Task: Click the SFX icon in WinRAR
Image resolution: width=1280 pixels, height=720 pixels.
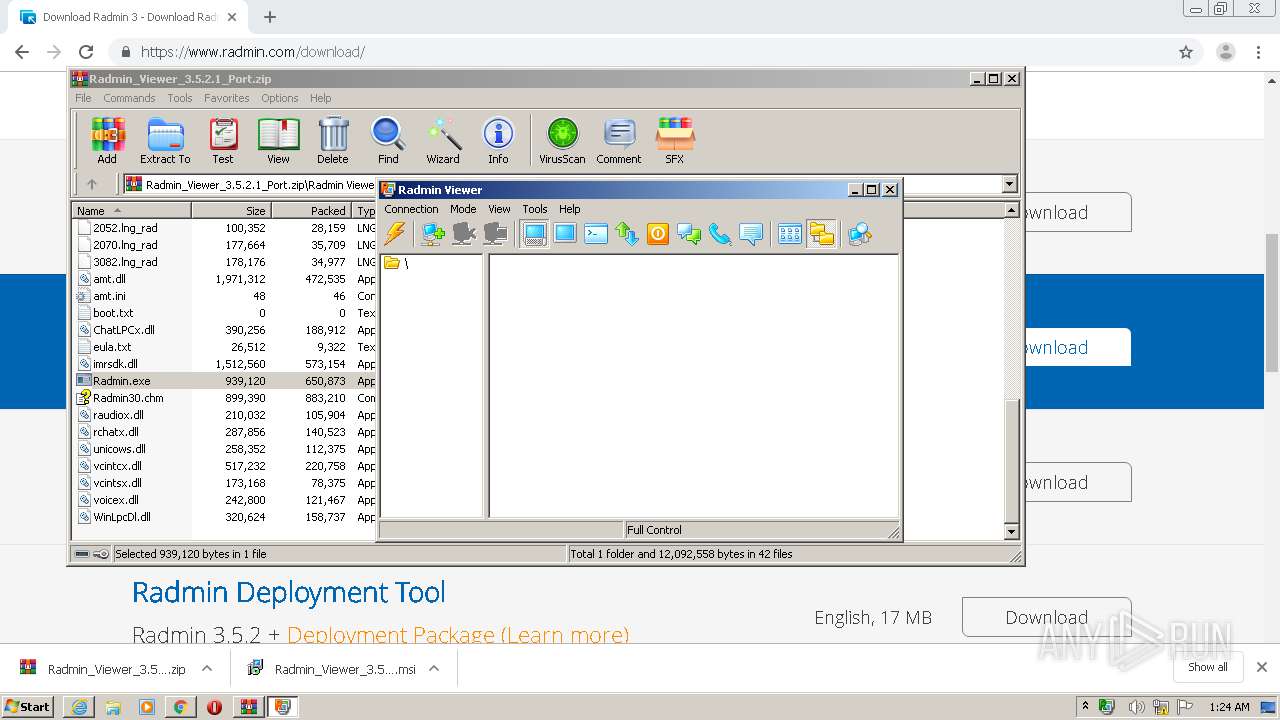Action: tap(675, 141)
